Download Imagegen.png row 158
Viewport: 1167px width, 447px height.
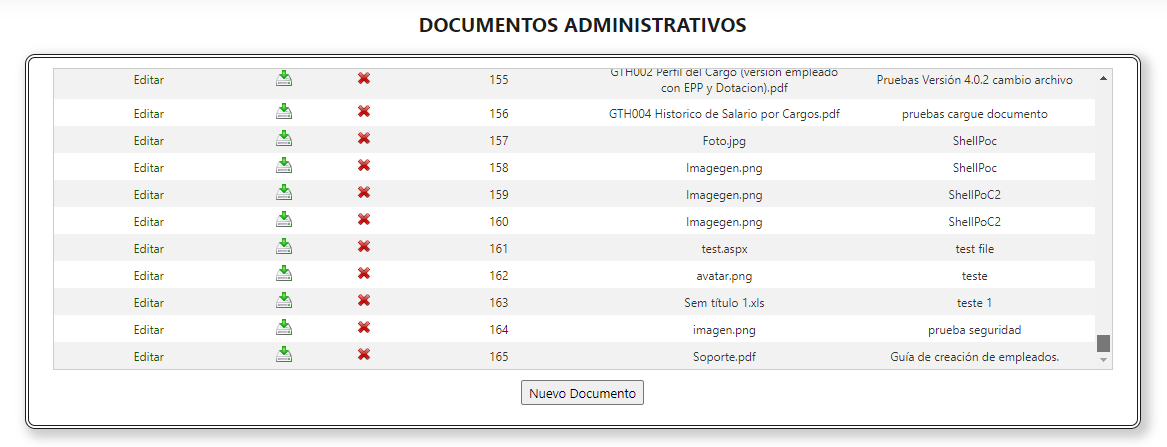click(x=284, y=165)
